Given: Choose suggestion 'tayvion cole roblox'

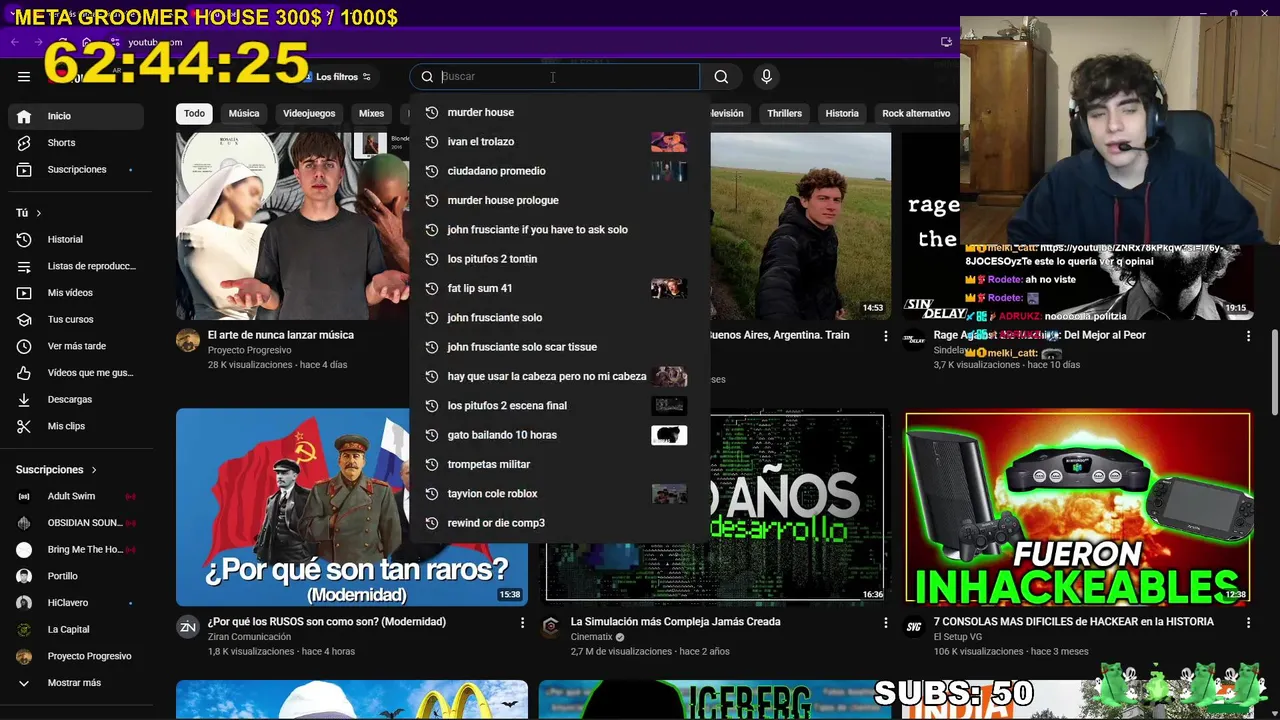Looking at the screenshot, I should coord(560,494).
